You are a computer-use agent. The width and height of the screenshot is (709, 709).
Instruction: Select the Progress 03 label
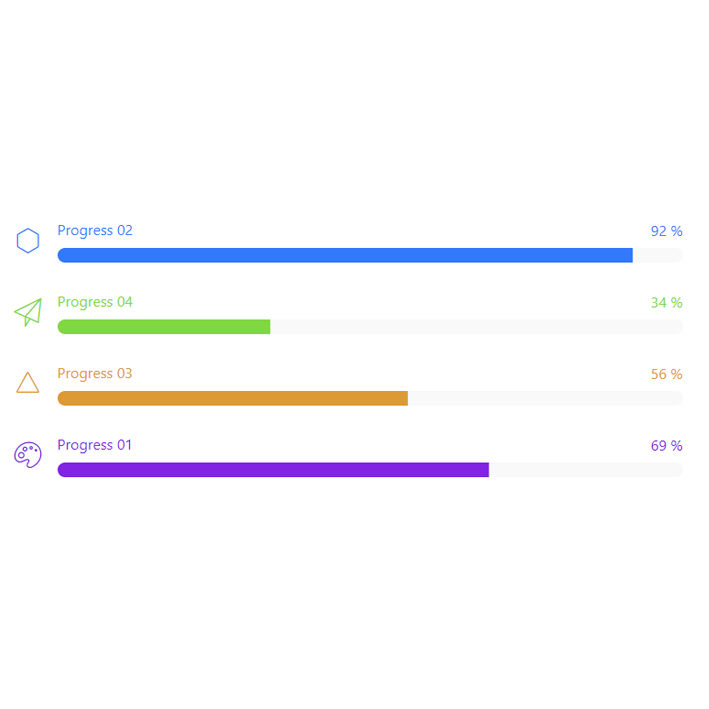pos(95,374)
